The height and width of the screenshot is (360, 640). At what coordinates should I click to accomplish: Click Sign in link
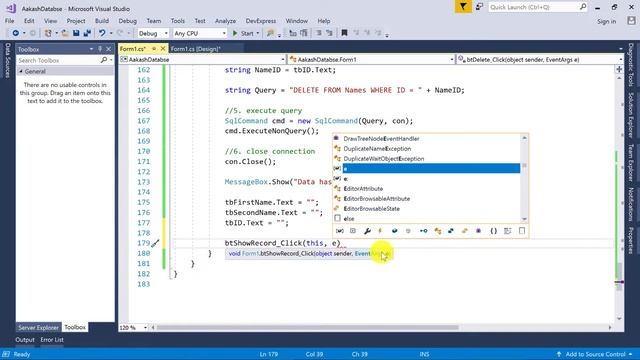point(607,21)
